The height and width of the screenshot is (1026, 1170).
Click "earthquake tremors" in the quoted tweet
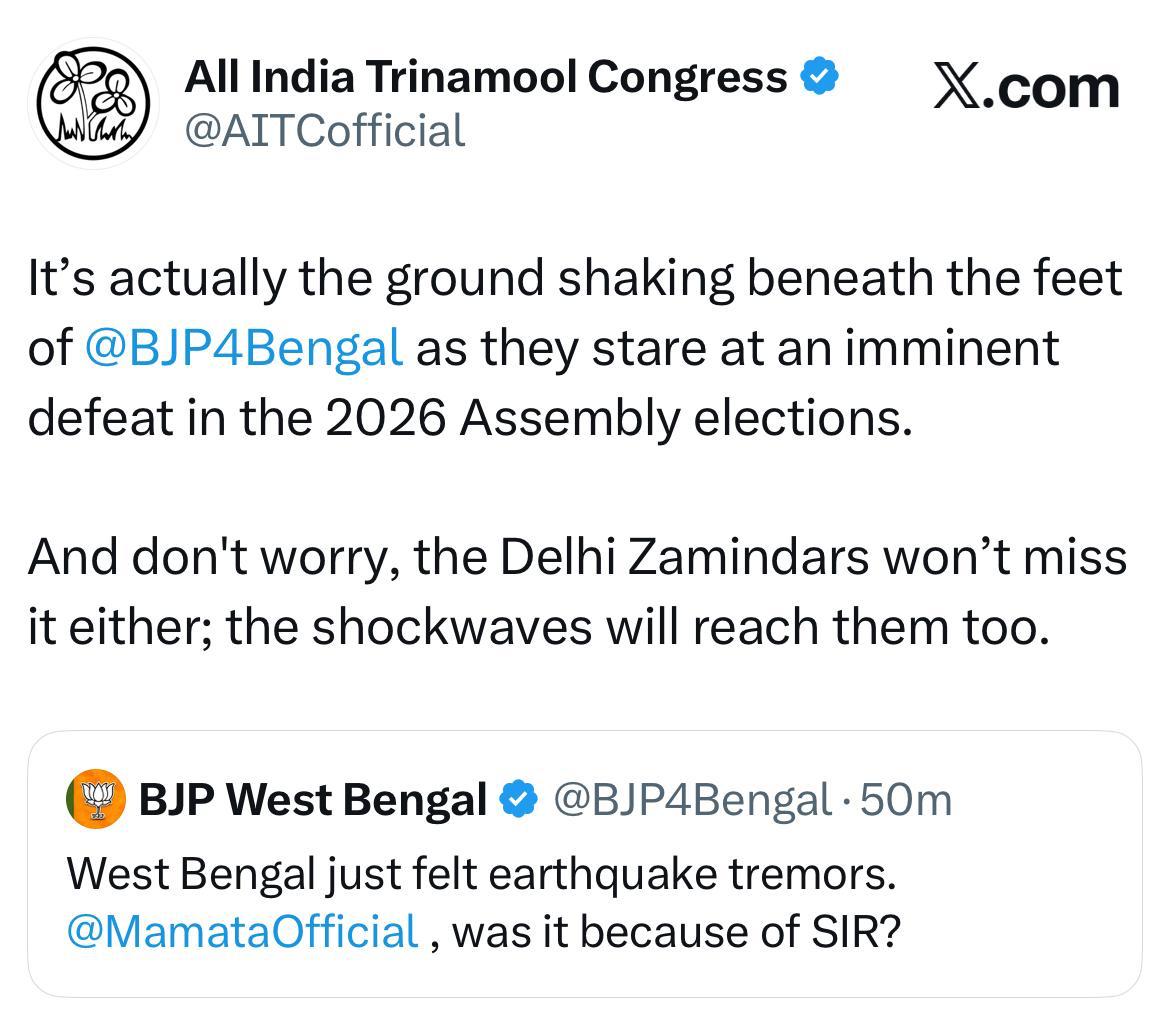[693, 874]
